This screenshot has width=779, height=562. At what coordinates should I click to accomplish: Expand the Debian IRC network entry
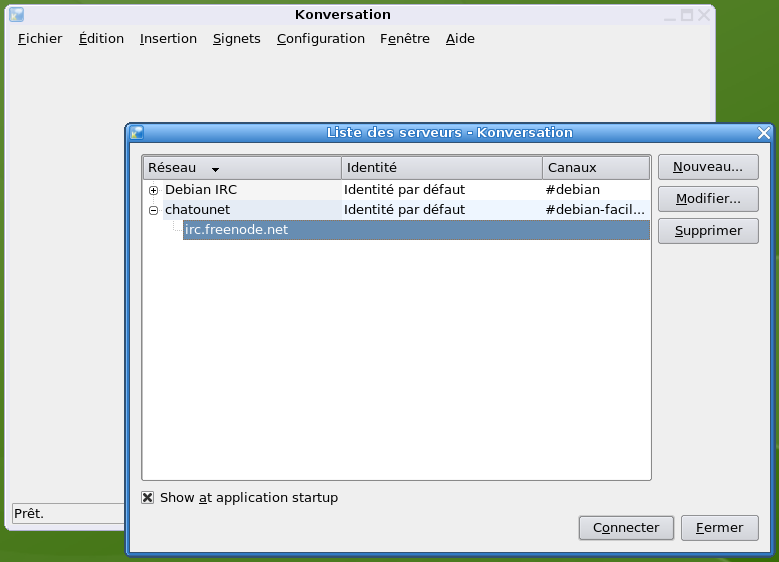pos(154,190)
